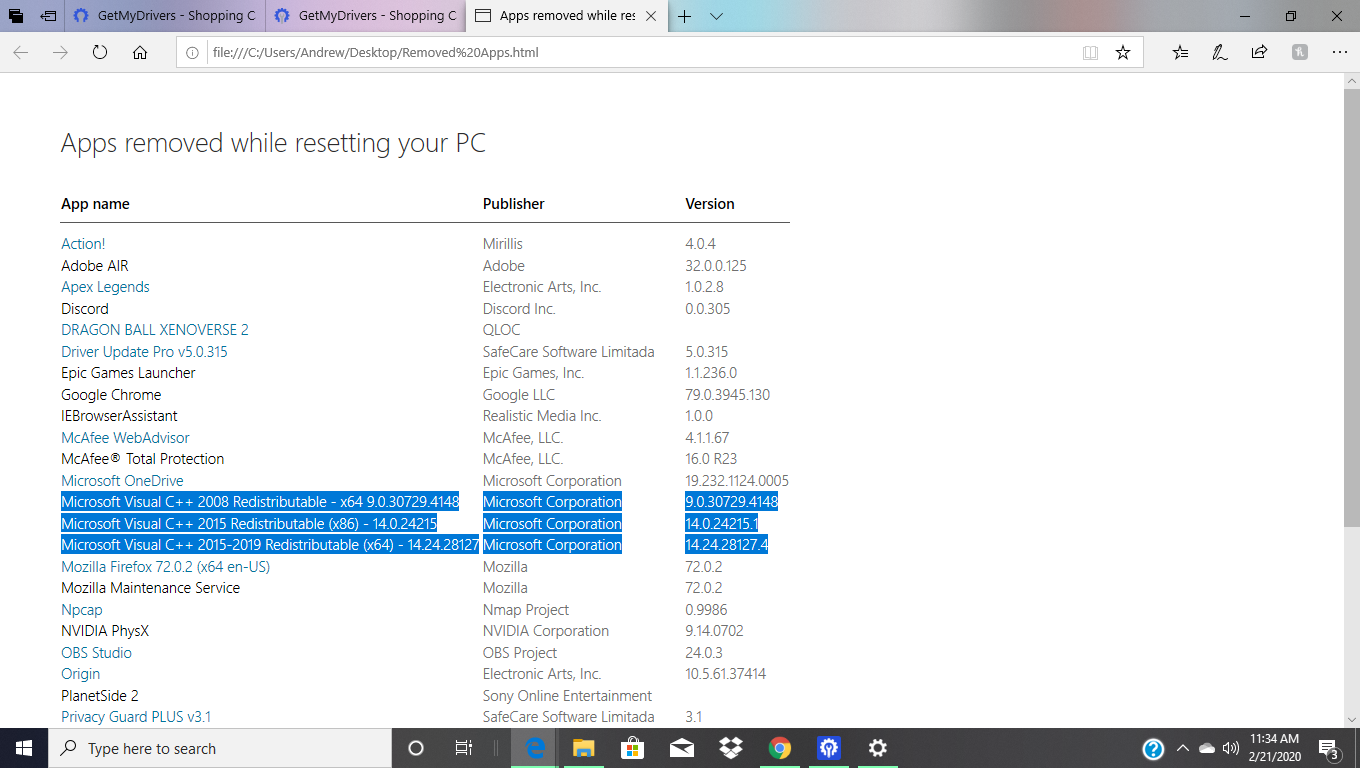Show tab previews chevron
The image size is (1360, 768).
[717, 16]
